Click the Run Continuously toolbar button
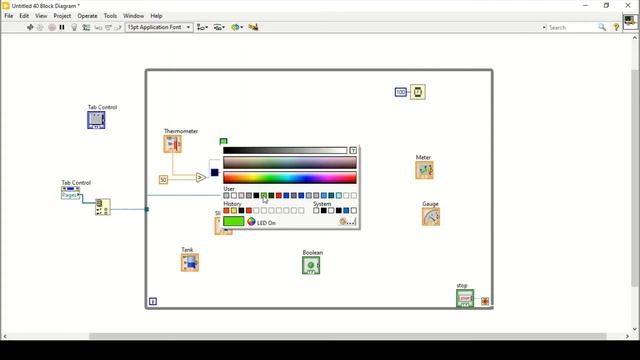 click(x=40, y=27)
